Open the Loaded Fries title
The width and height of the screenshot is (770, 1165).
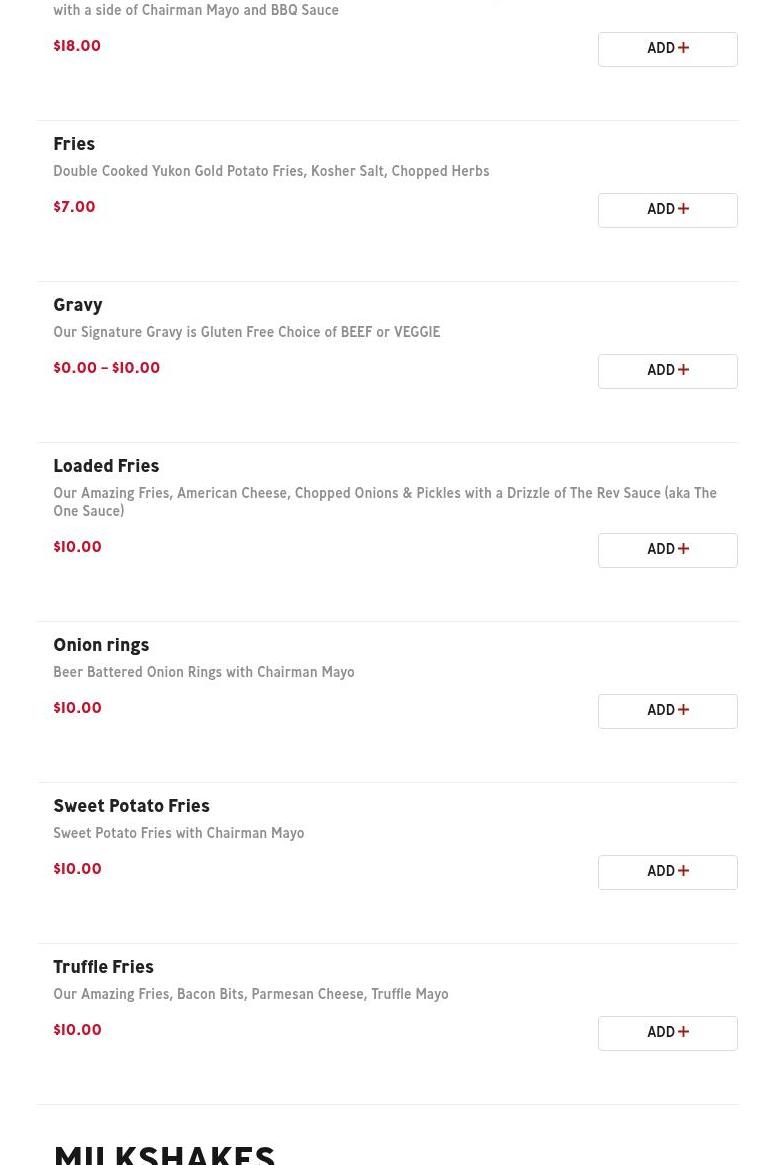coord(106,467)
